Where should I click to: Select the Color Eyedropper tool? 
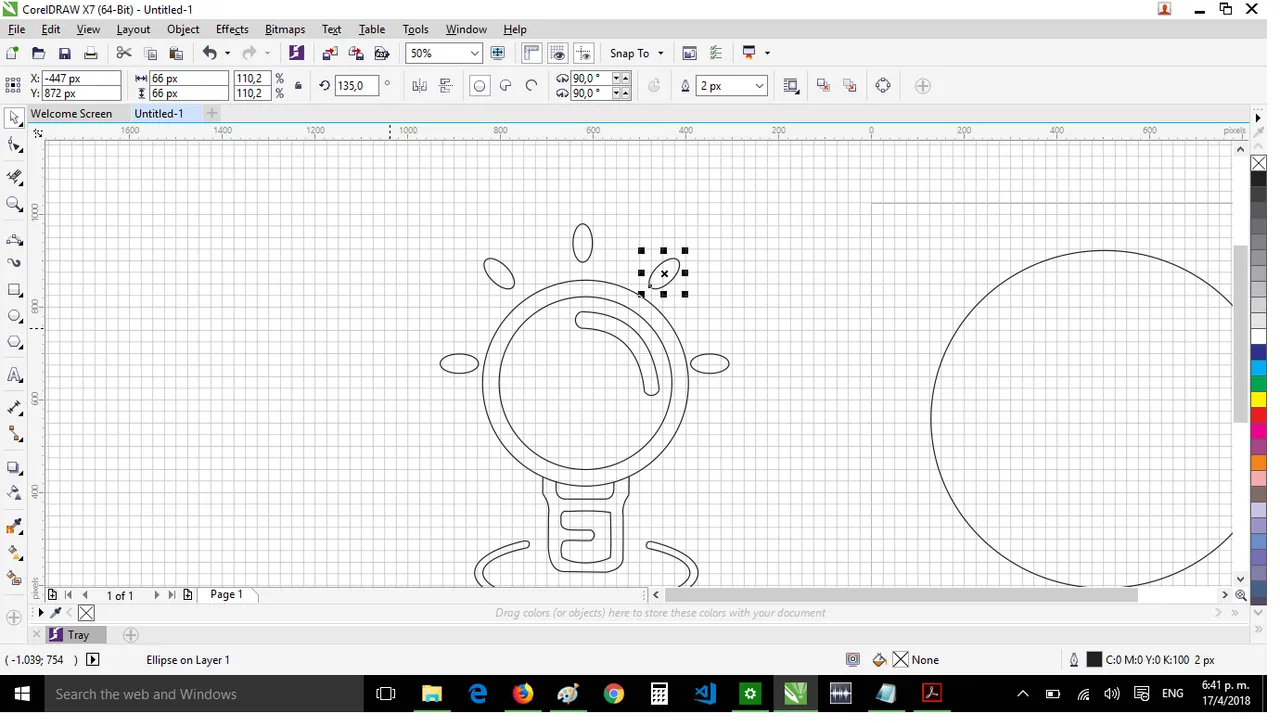tap(14, 526)
